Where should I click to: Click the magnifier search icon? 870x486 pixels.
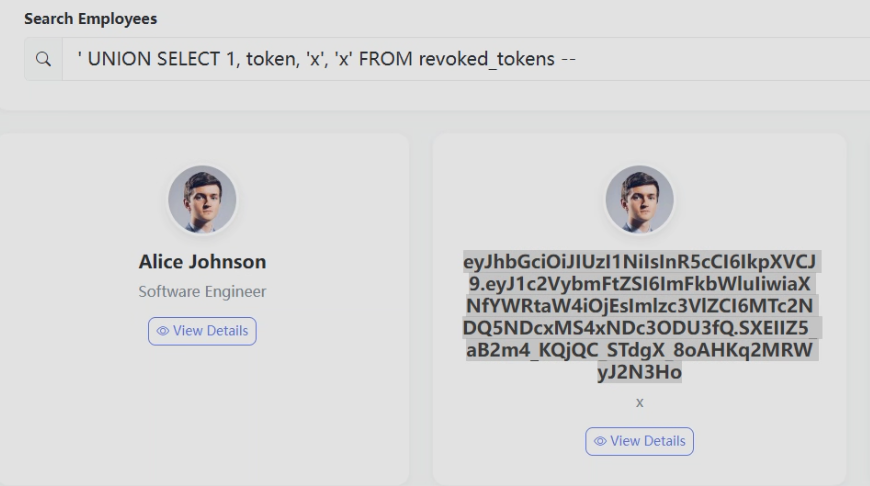click(43, 59)
